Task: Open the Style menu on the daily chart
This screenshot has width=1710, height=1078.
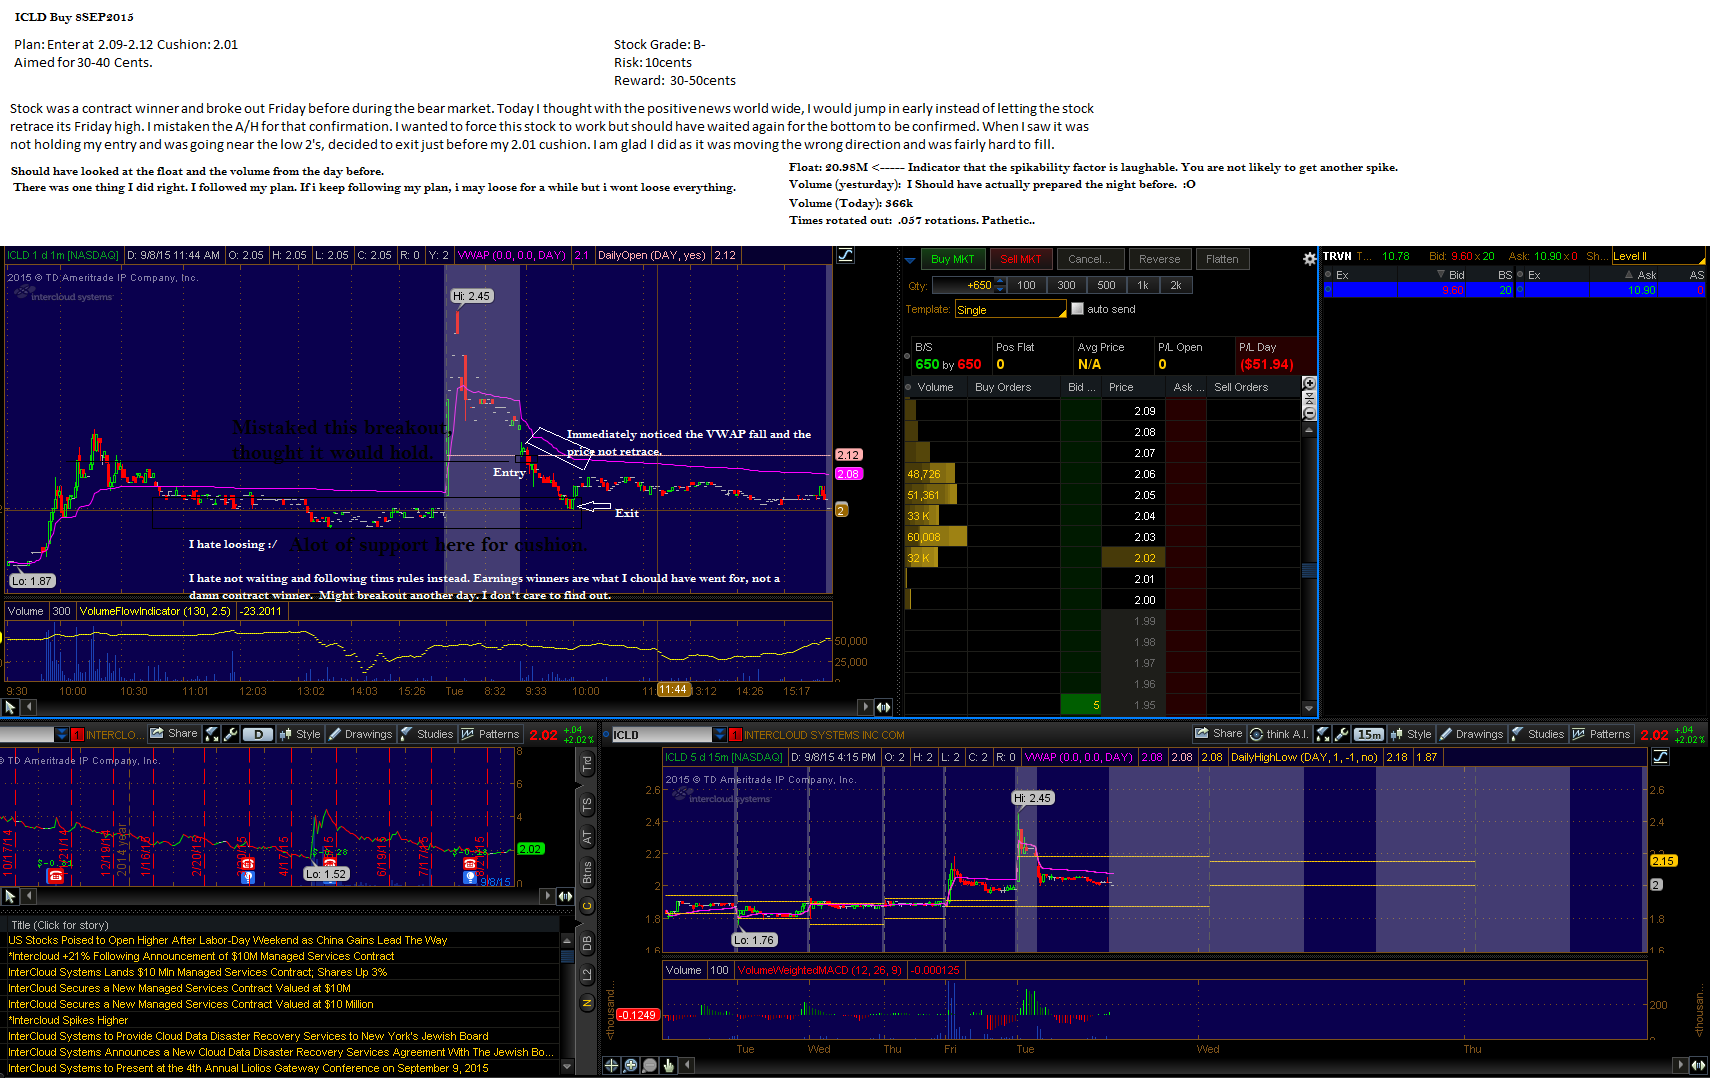Action: [300, 734]
